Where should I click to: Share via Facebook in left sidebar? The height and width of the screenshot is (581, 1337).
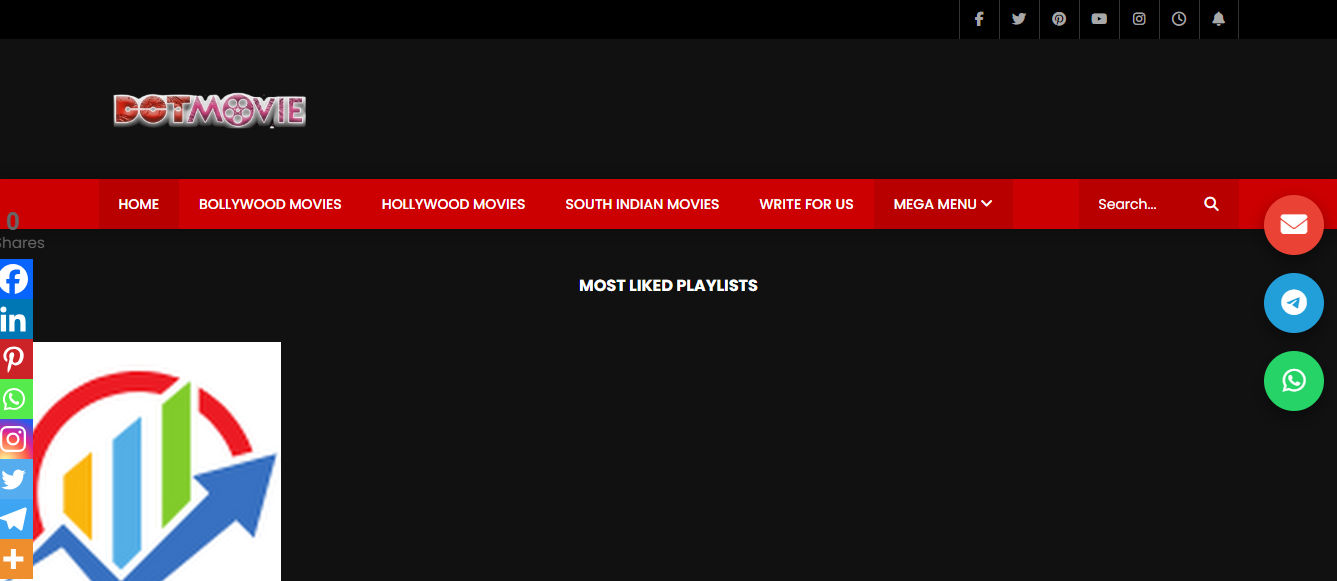coord(15,280)
